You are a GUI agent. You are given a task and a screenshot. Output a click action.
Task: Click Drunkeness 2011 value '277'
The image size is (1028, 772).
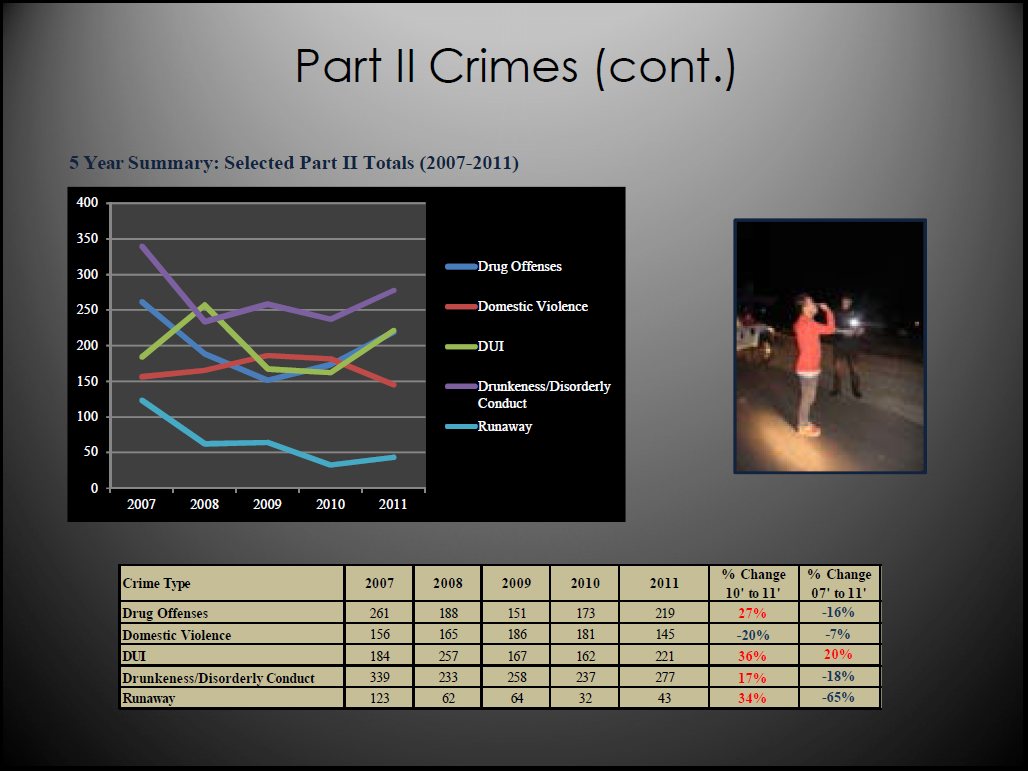[x=664, y=677]
